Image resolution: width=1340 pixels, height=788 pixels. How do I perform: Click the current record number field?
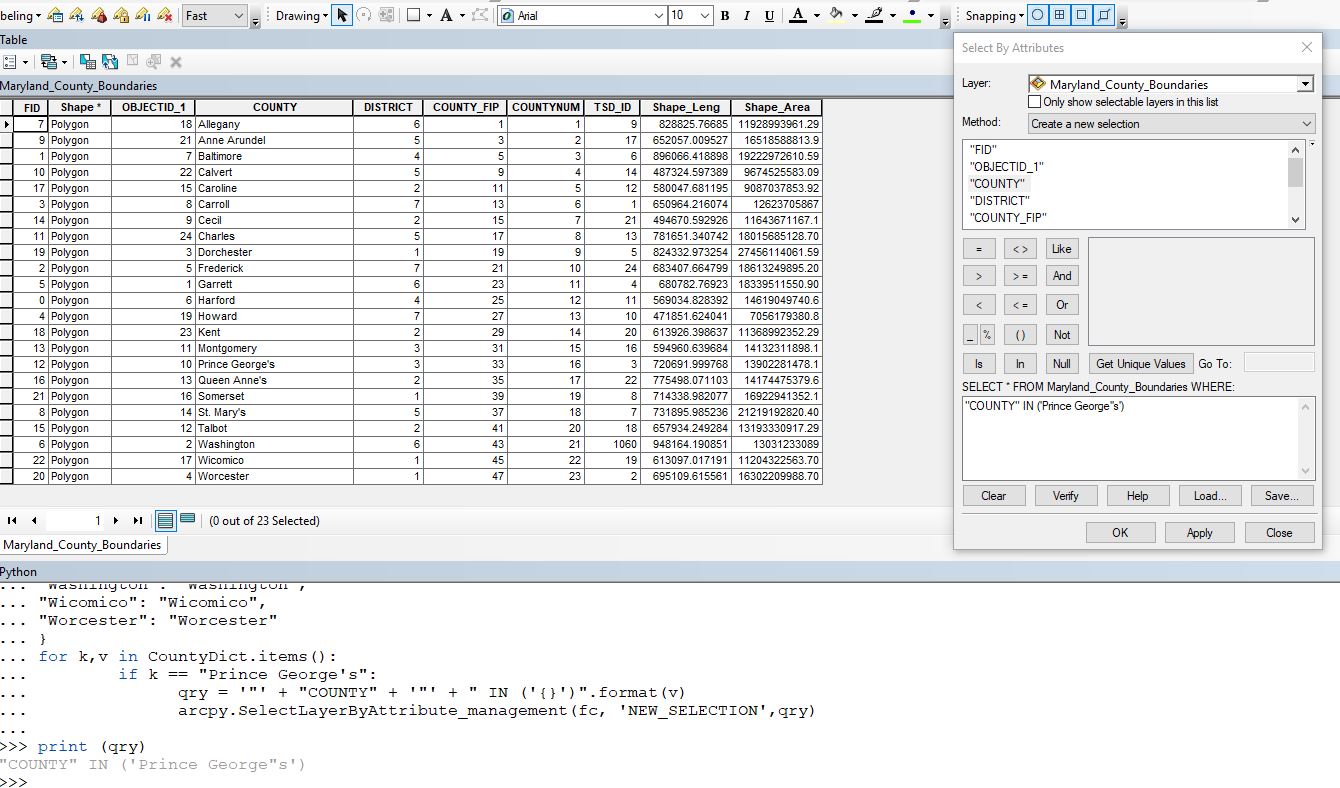pos(75,521)
